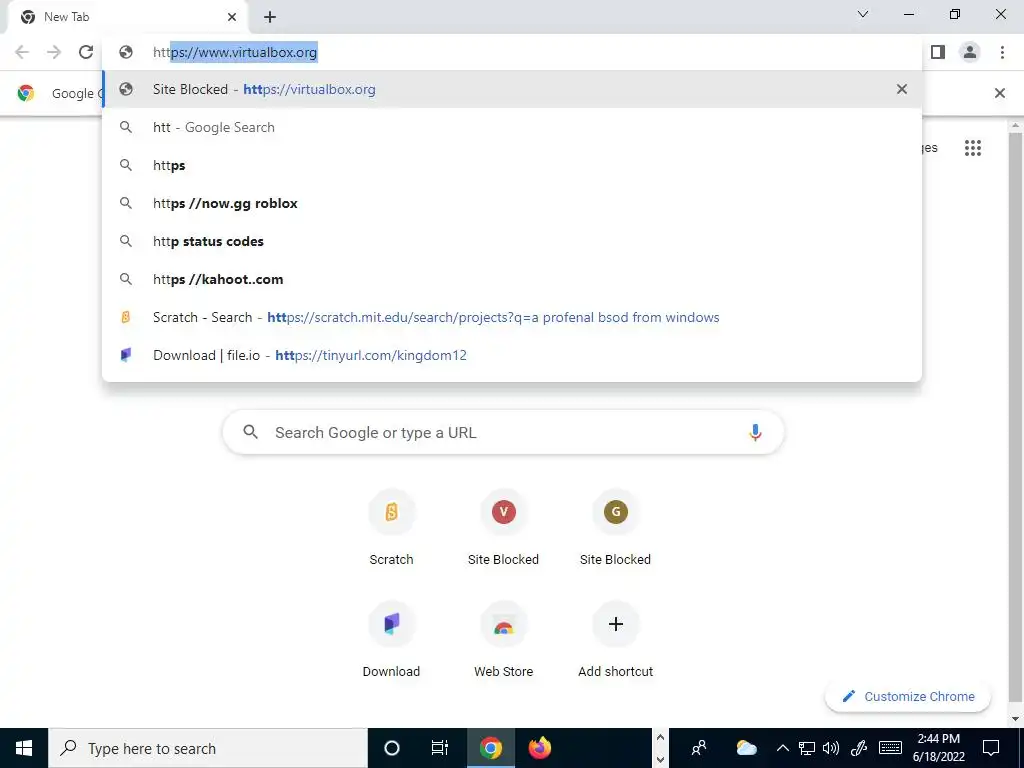Select the 'htt - Google Search' suggestion
Viewport: 1024px width, 768px height.
click(x=512, y=127)
